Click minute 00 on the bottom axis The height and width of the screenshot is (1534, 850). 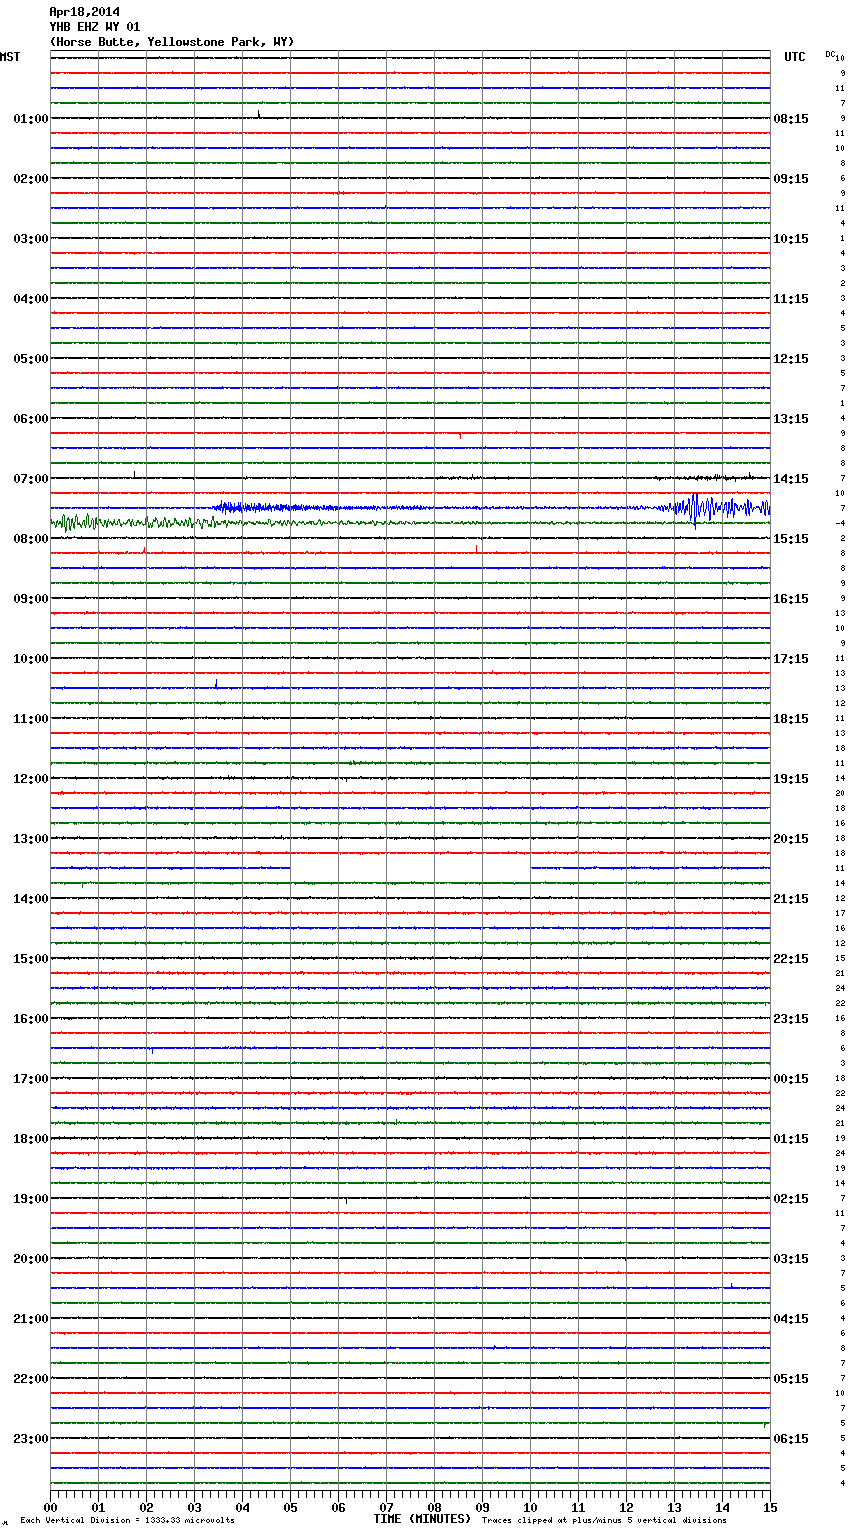[50, 1507]
